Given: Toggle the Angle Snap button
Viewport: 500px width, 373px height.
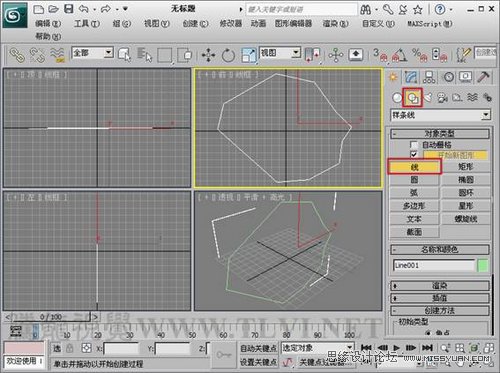Looking at the screenshot, I should click(x=400, y=55).
